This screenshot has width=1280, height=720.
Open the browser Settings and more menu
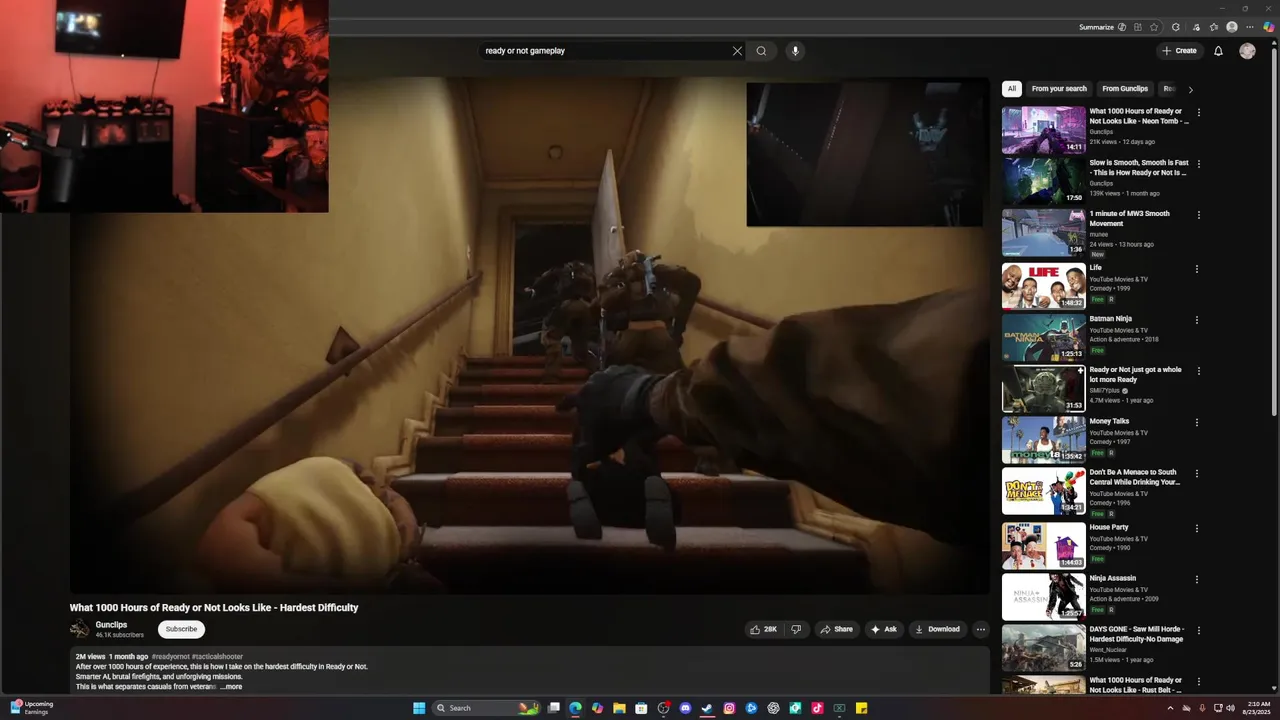(1250, 27)
